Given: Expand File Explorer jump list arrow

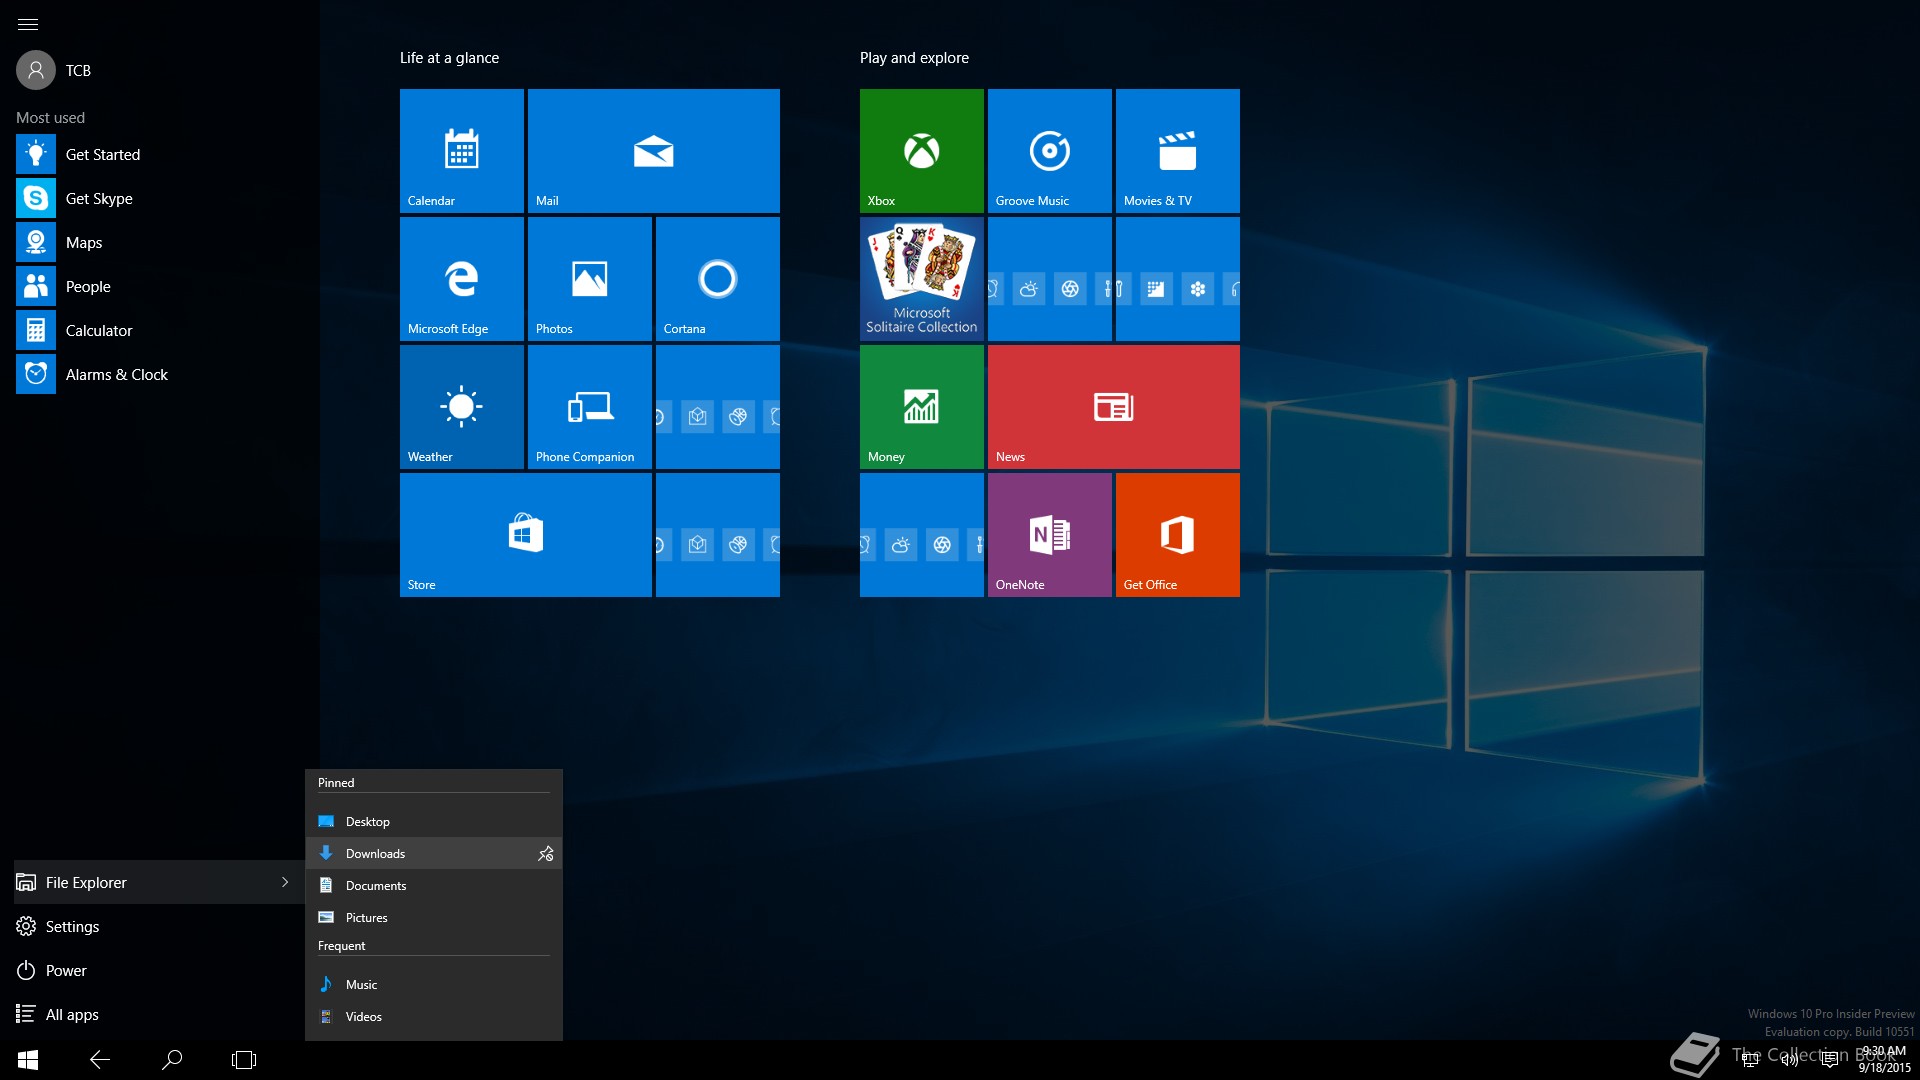Looking at the screenshot, I should click(x=285, y=882).
